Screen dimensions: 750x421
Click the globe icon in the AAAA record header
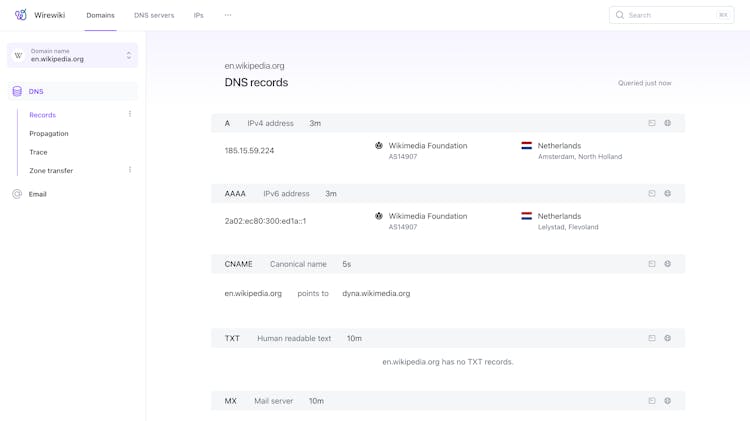668,194
